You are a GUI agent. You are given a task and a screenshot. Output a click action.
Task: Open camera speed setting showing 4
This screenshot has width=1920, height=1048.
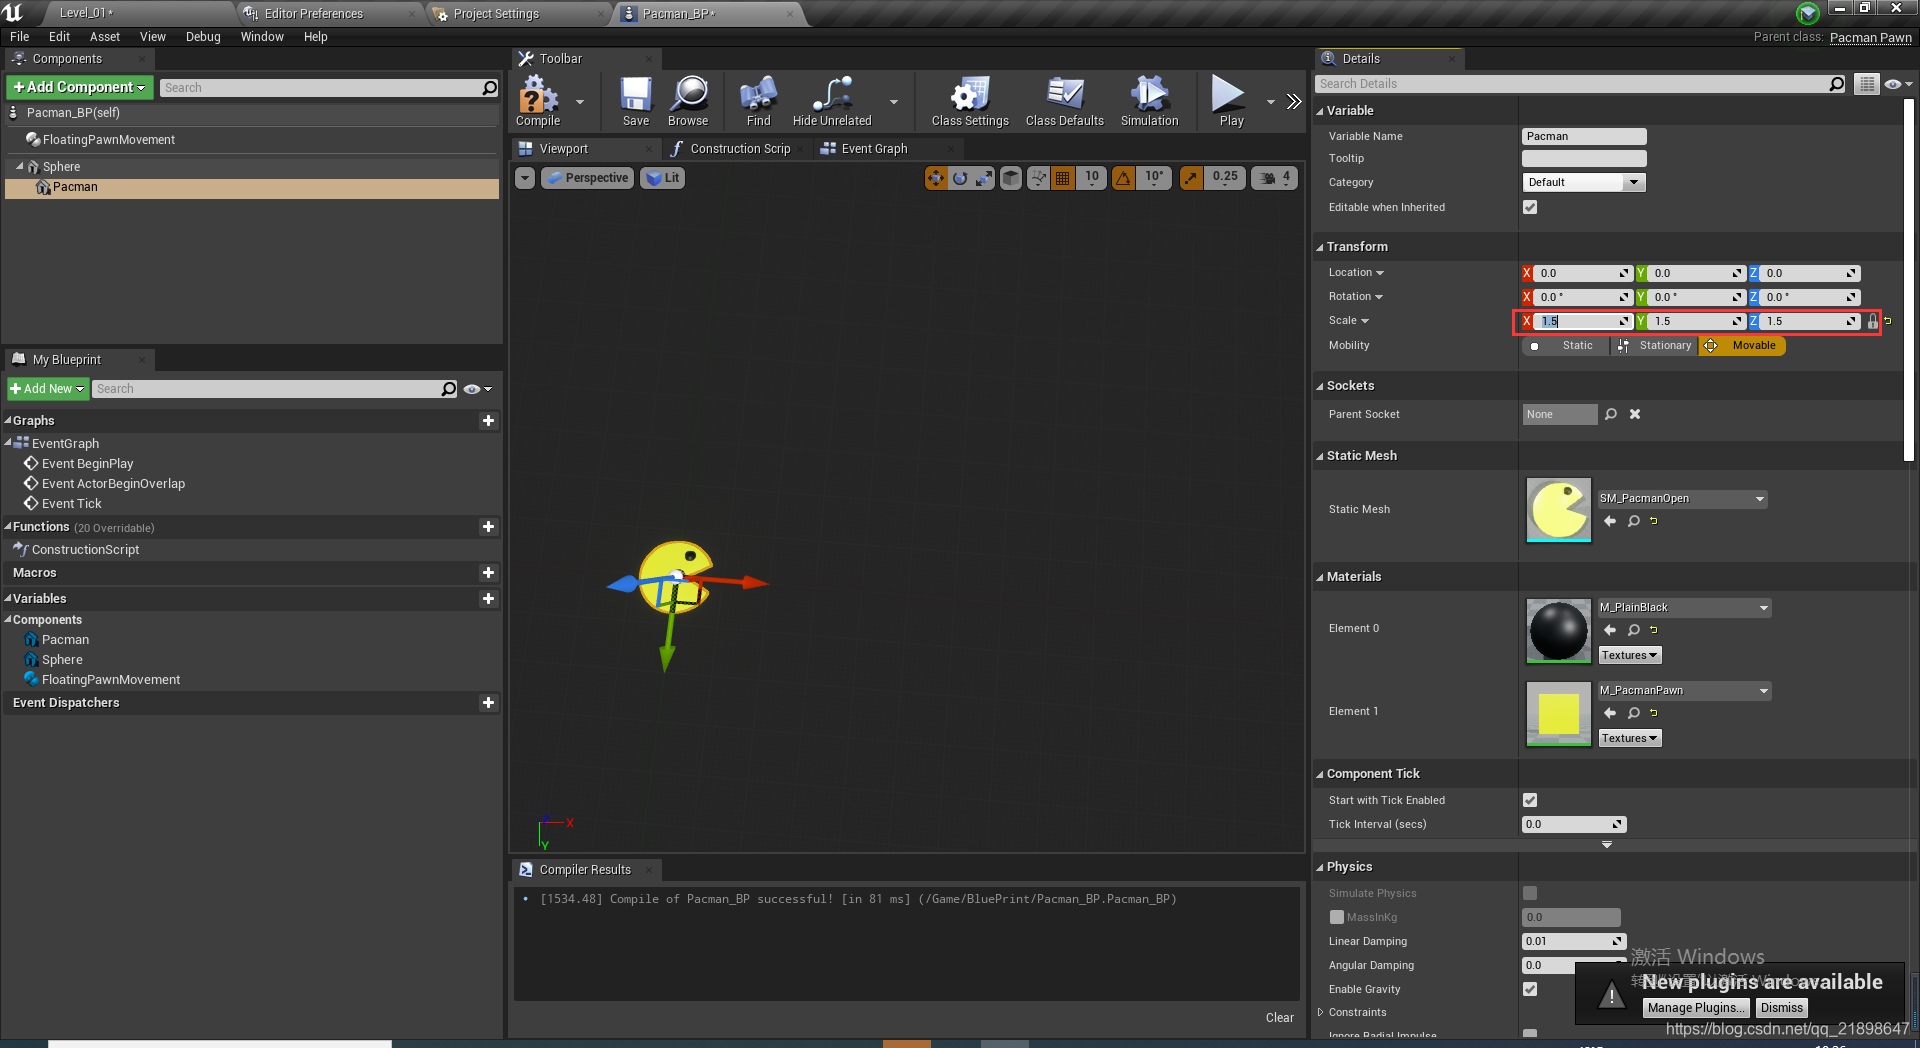click(x=1275, y=178)
